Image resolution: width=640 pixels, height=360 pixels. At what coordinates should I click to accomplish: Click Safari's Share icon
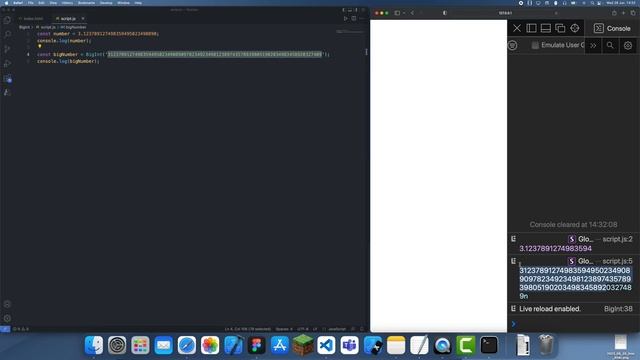point(614,13)
